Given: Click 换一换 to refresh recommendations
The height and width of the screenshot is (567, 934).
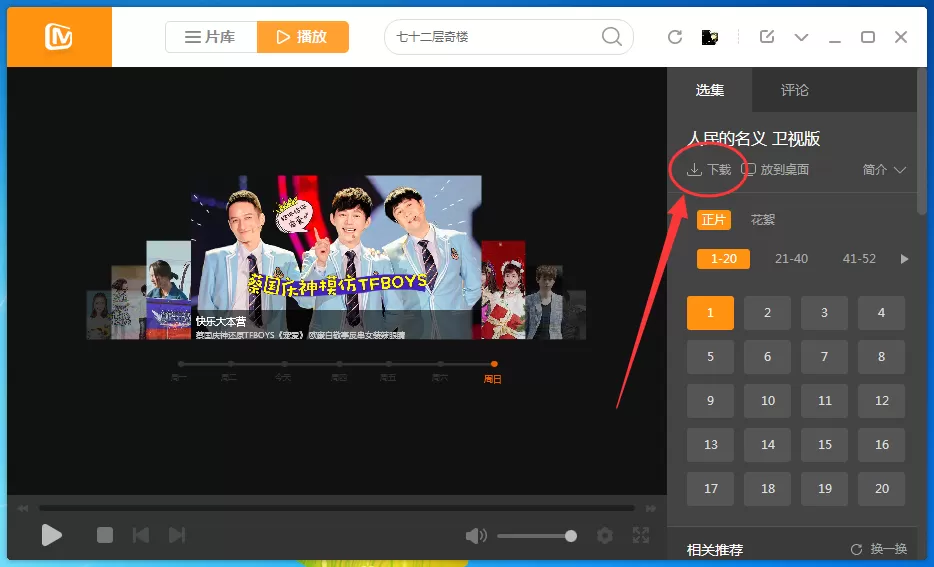Looking at the screenshot, I should 879,549.
